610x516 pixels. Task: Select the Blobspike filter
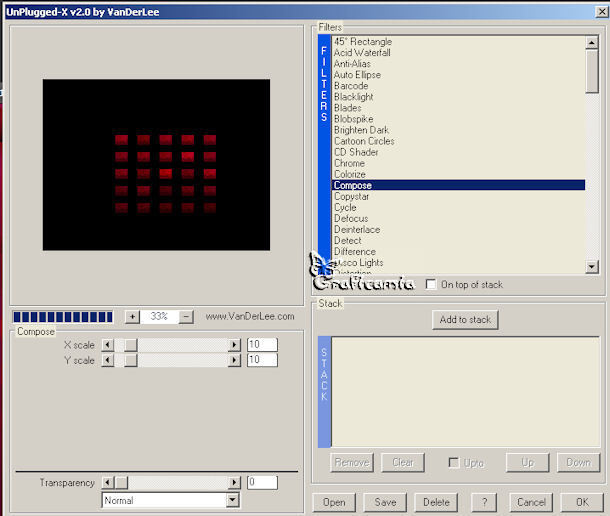tap(458, 119)
